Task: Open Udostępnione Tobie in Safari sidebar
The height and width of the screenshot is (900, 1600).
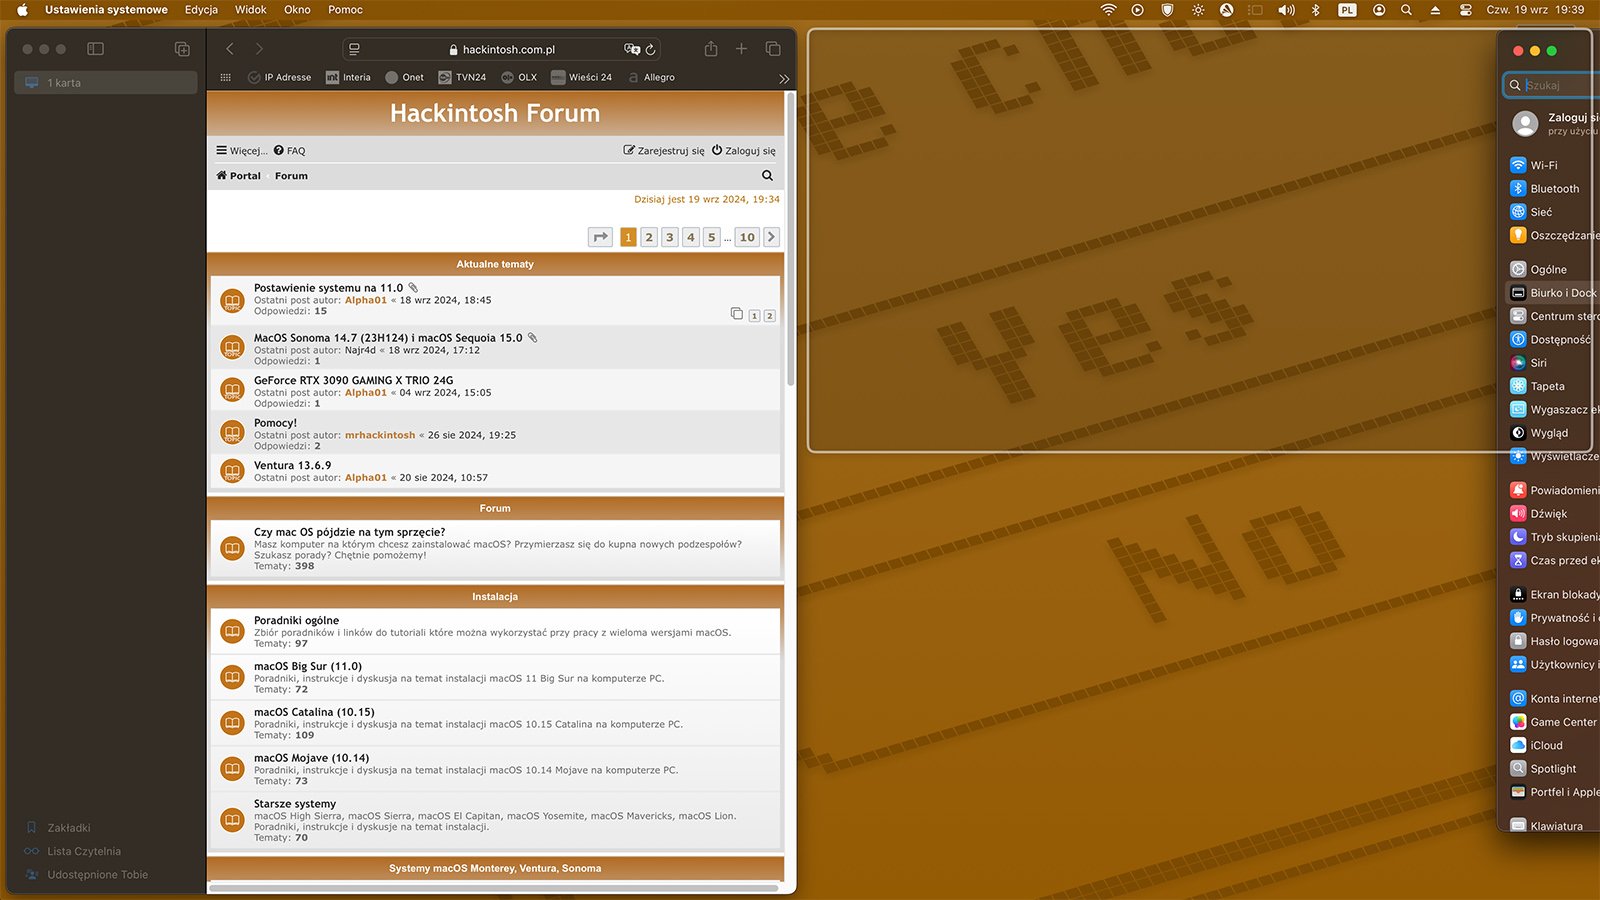Action: click(x=86, y=875)
